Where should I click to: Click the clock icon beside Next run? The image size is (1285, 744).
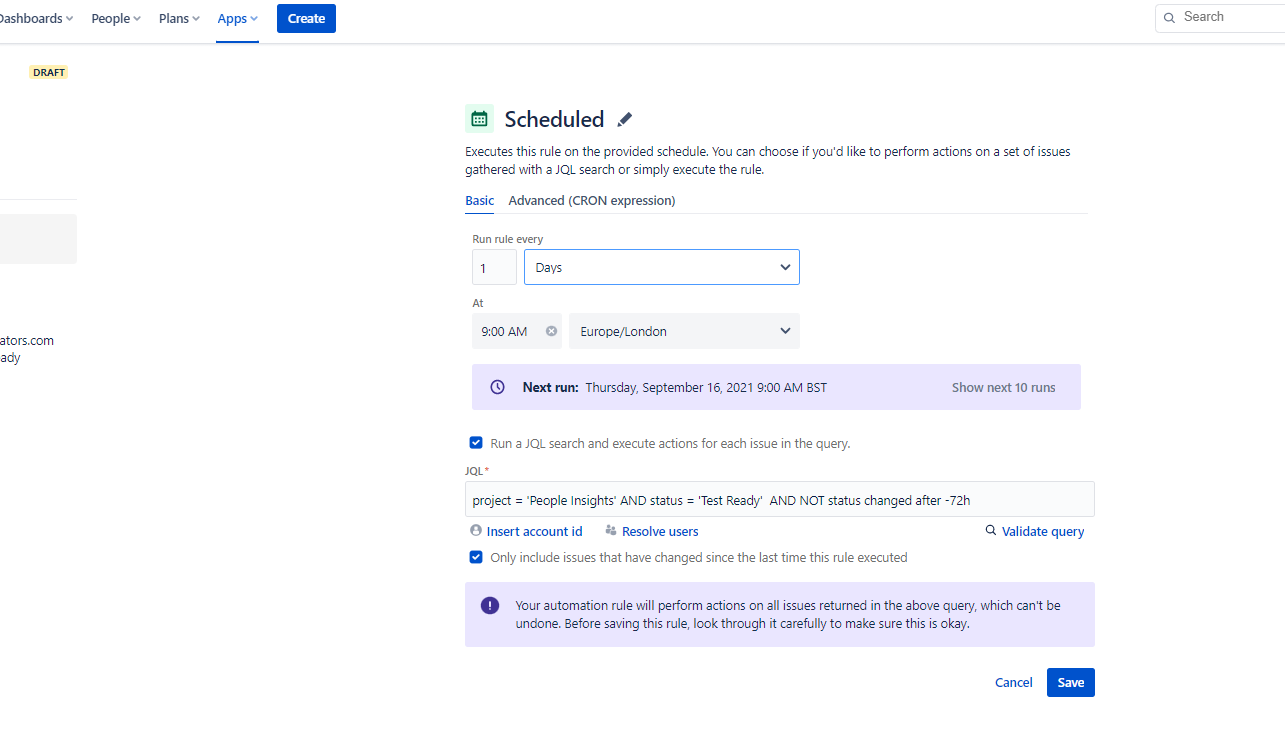click(498, 387)
